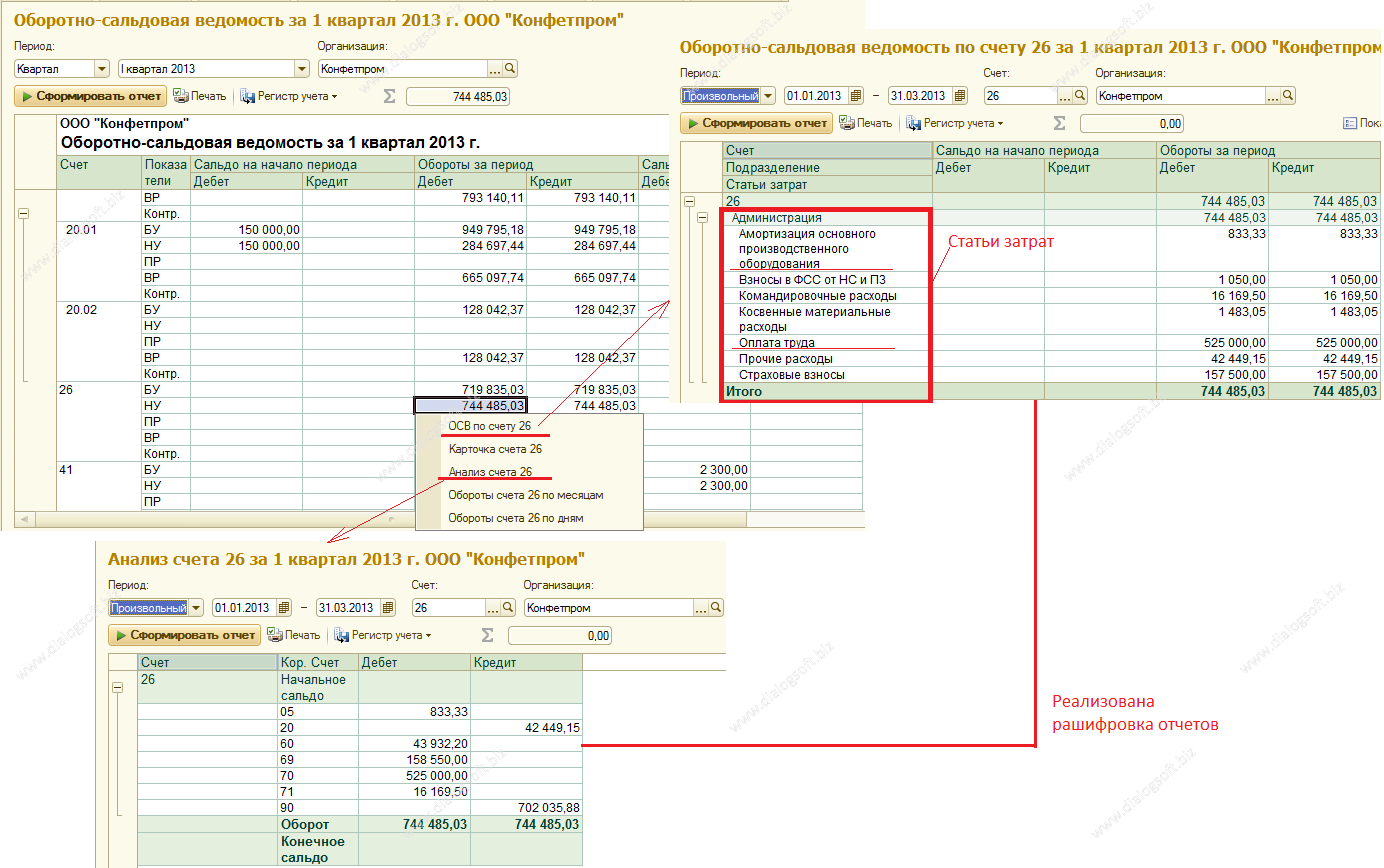Image resolution: width=1384 pixels, height=868 pixels.
Task: Click Регистр учета icon in Анализ счета 26 window
Action: tap(342, 635)
